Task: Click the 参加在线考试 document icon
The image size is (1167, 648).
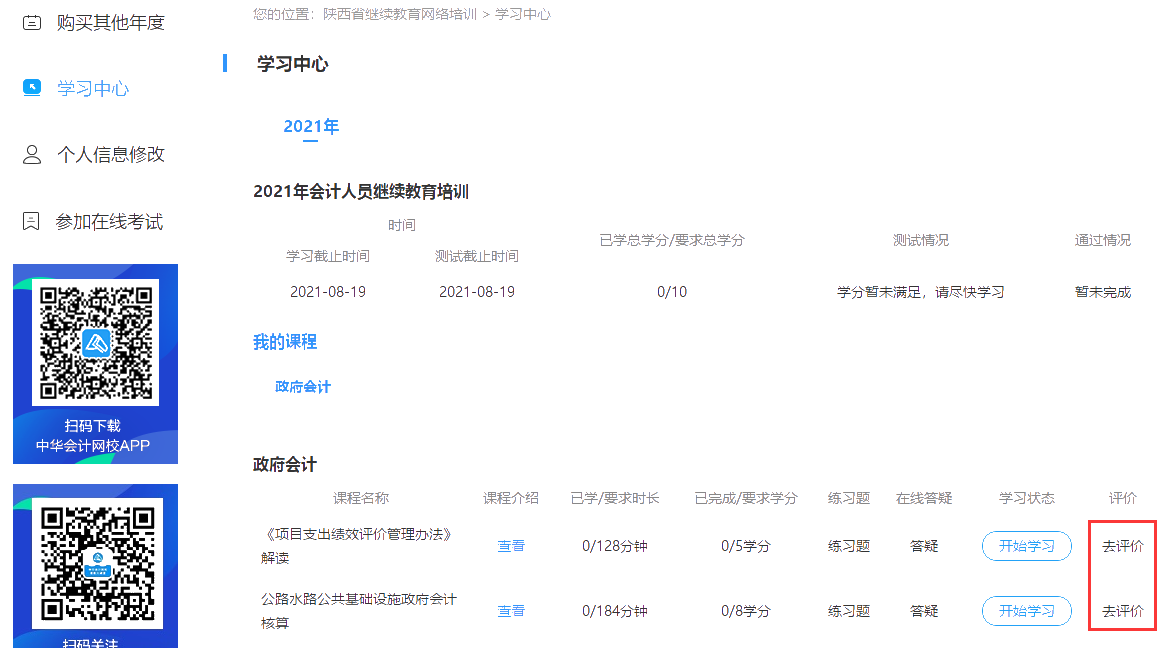Action: (x=32, y=221)
